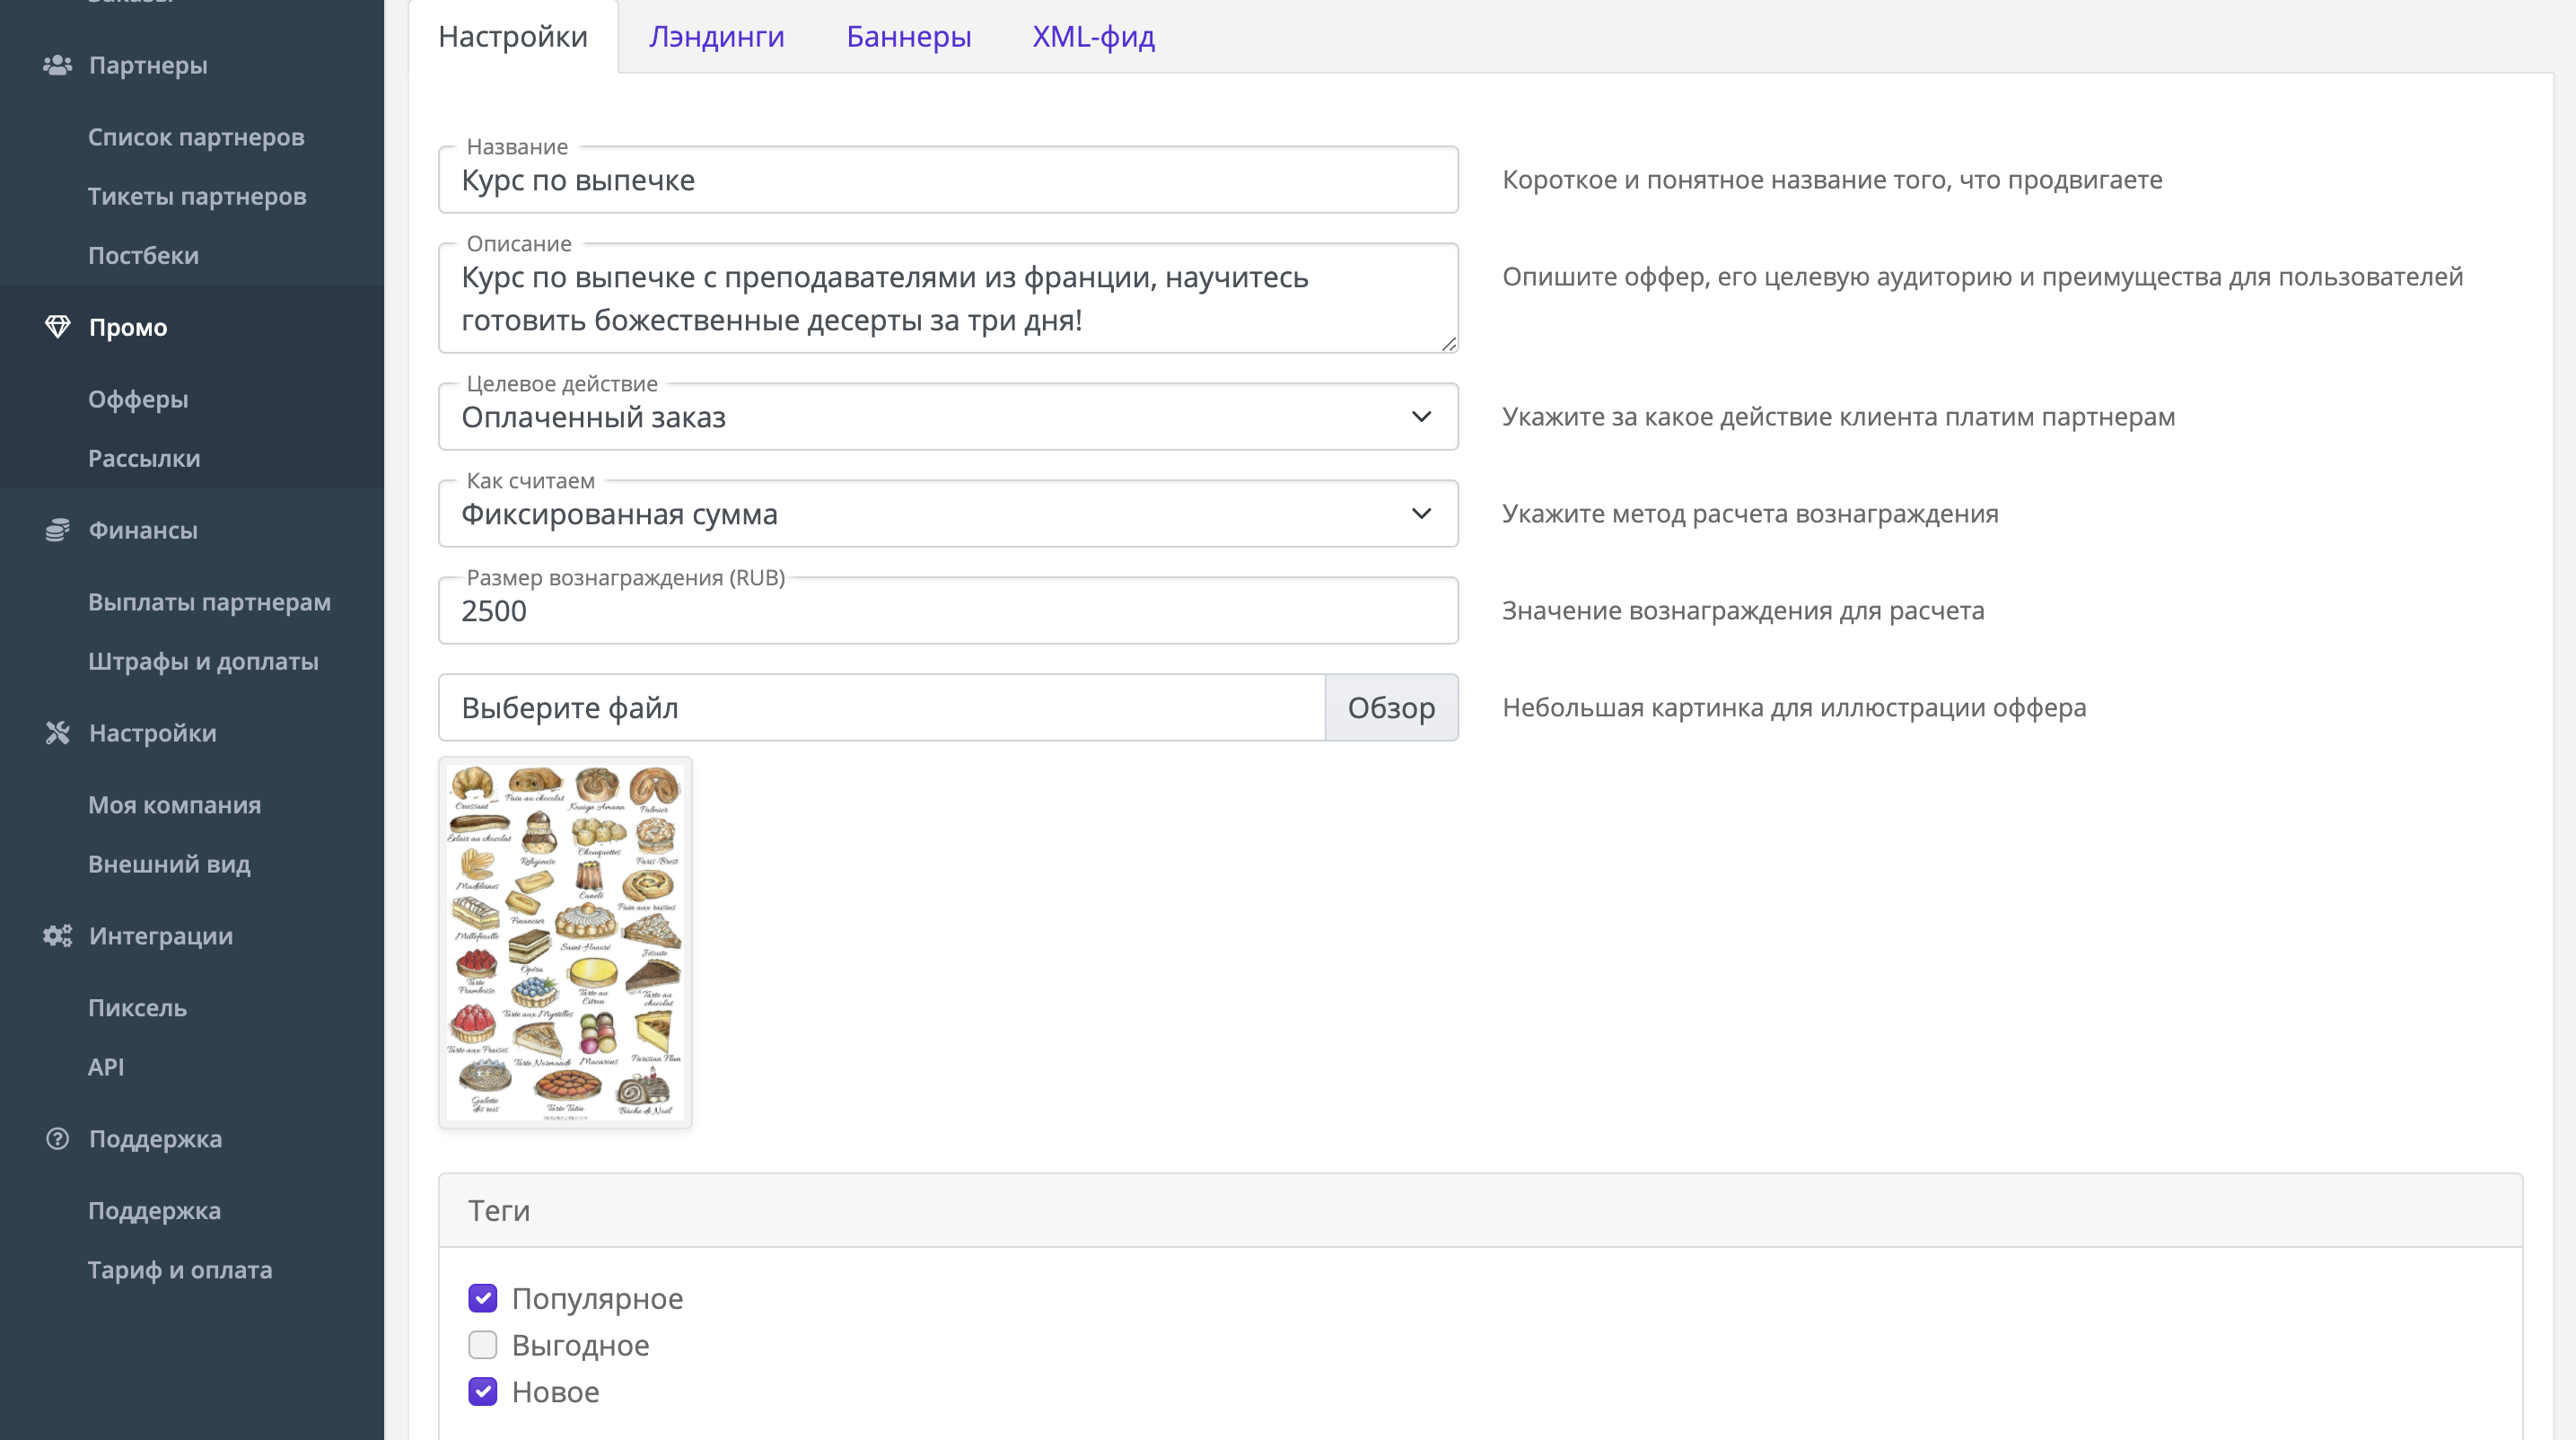Go to the XML-фид tab
Image resolution: width=2576 pixels, height=1440 pixels.
click(x=1093, y=37)
